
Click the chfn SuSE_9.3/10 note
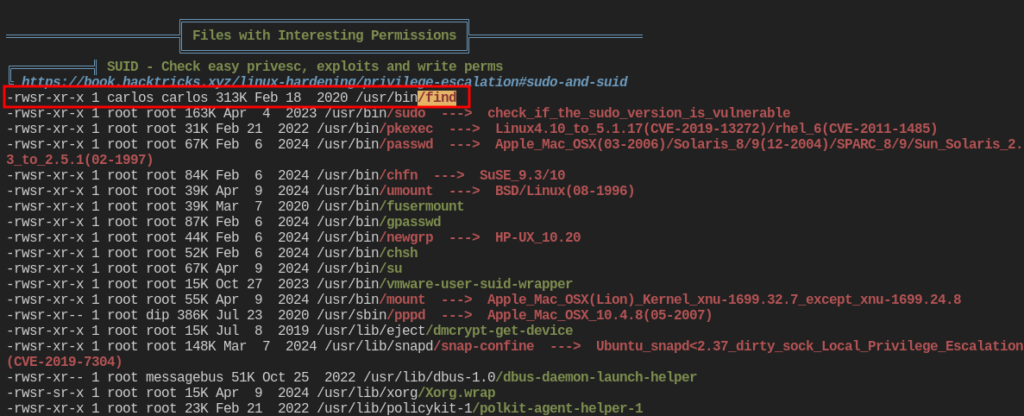click(x=522, y=176)
